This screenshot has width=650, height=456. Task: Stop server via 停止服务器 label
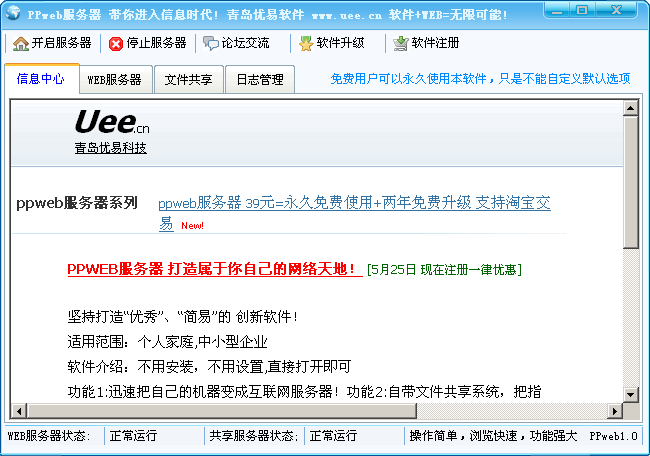click(156, 43)
